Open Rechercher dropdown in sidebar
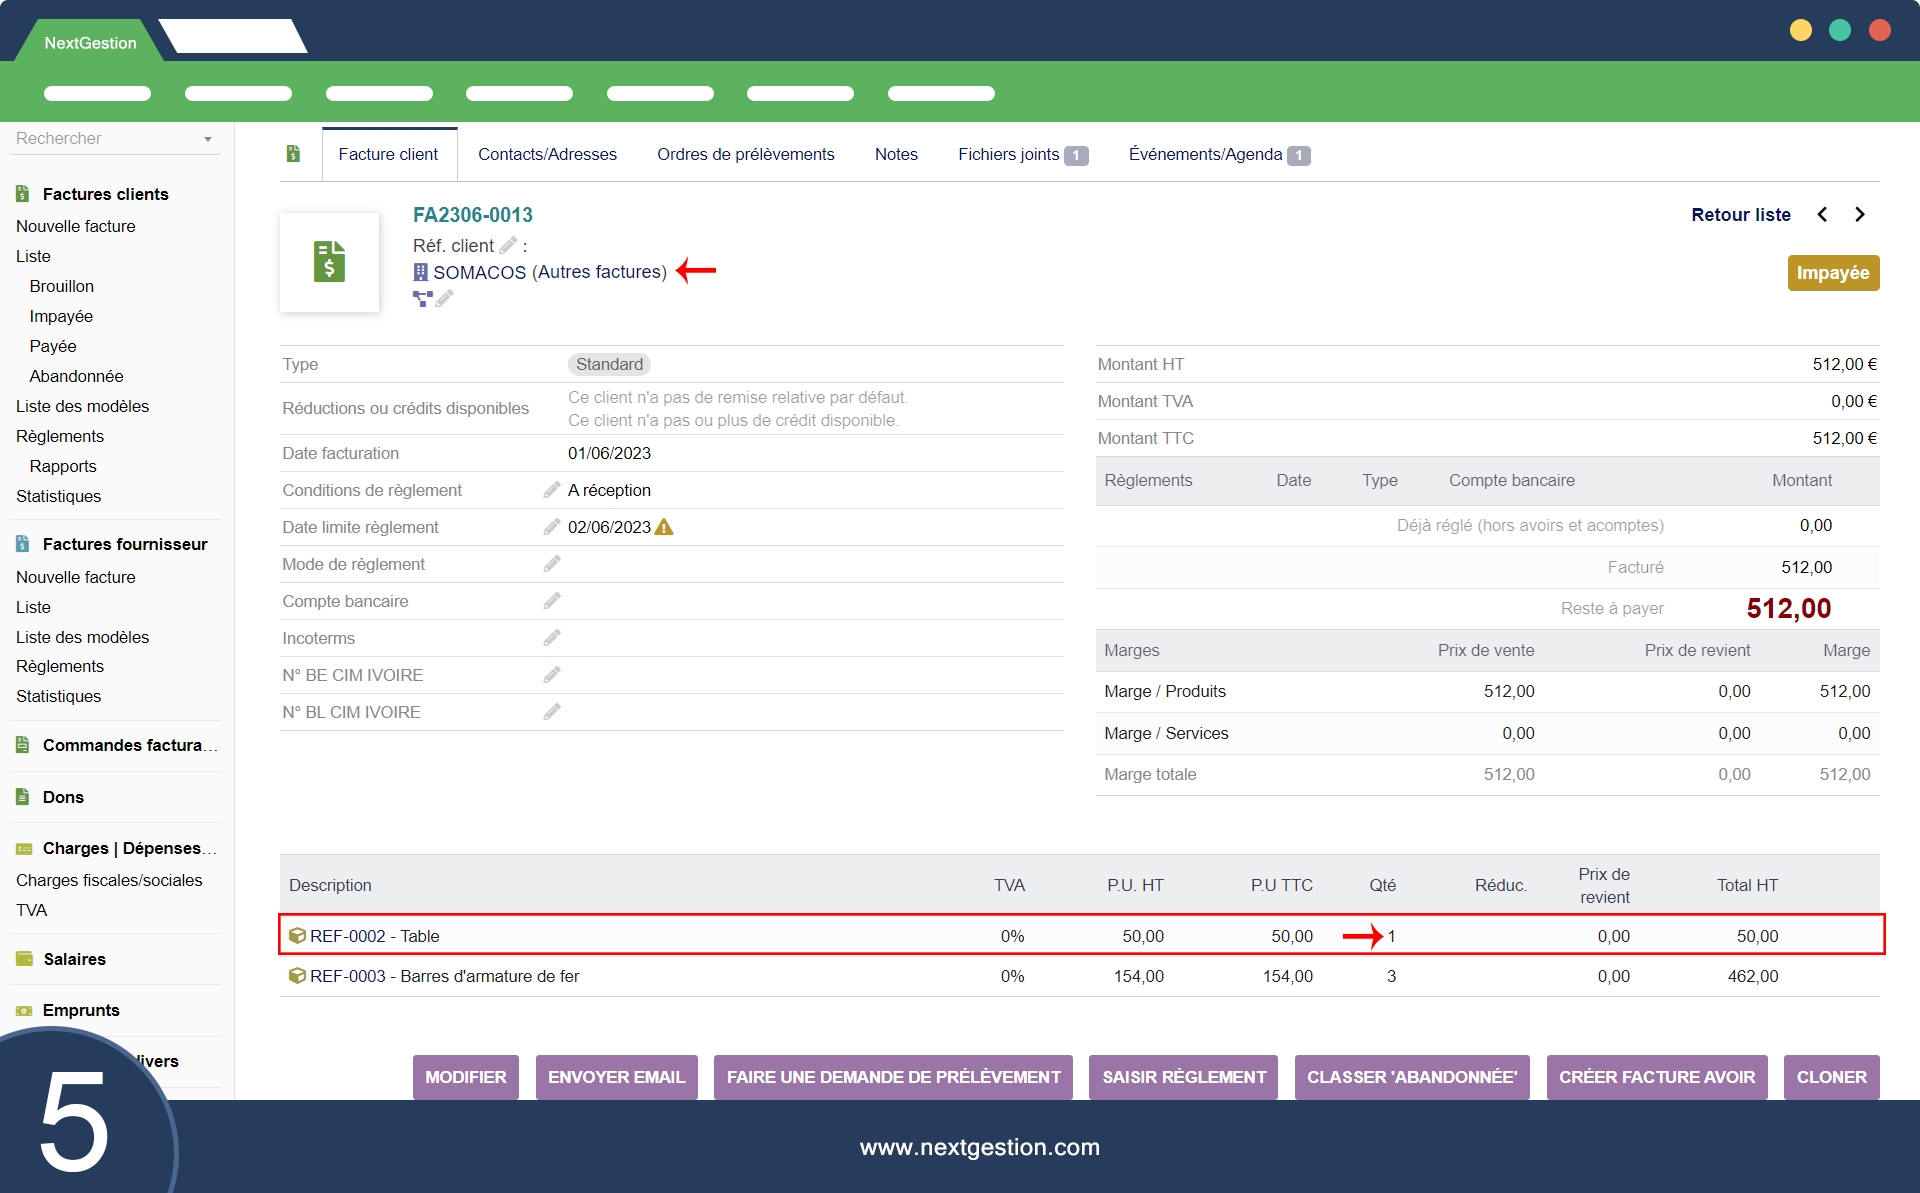Screen dimensions: 1920x1193 click(208, 139)
